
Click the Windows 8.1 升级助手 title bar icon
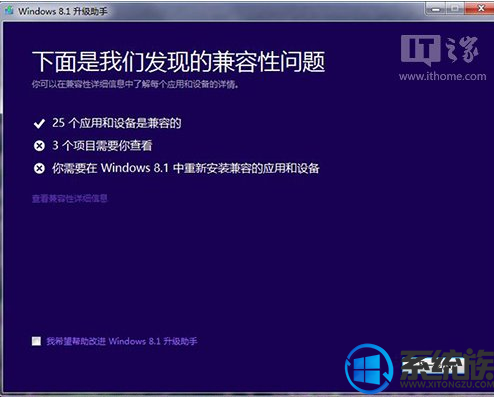(9, 10)
